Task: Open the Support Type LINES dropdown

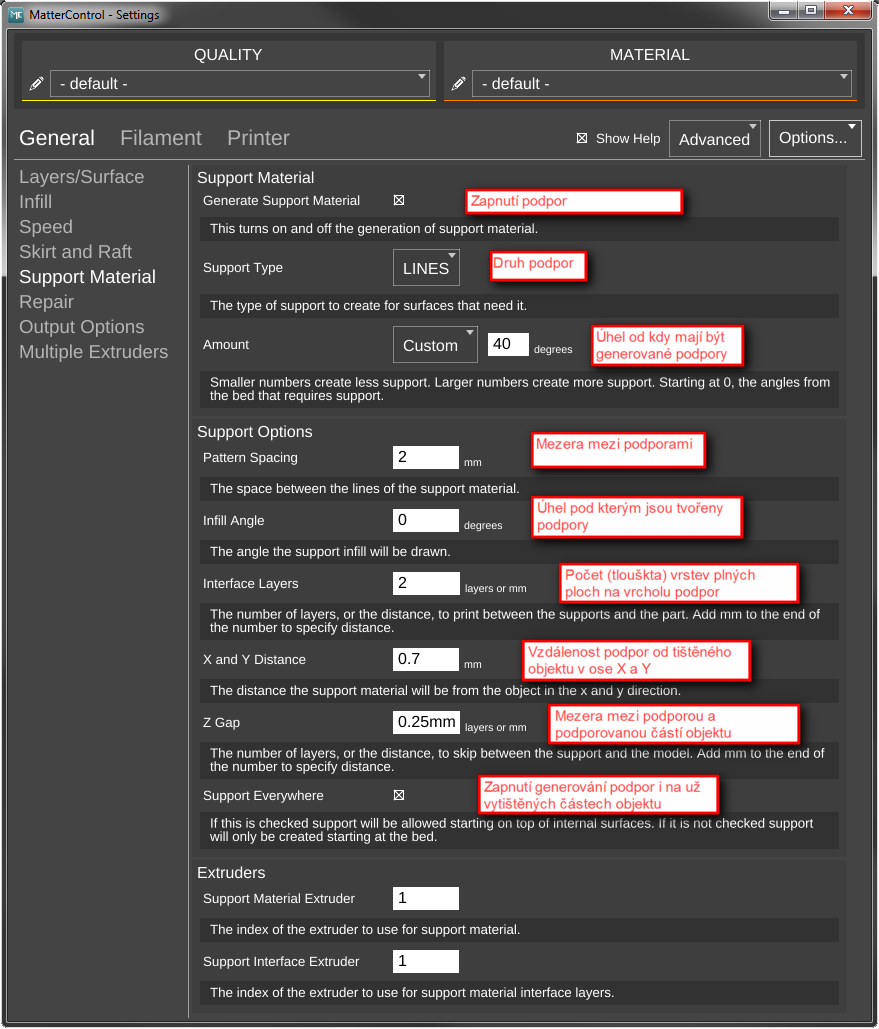Action: coord(426,267)
